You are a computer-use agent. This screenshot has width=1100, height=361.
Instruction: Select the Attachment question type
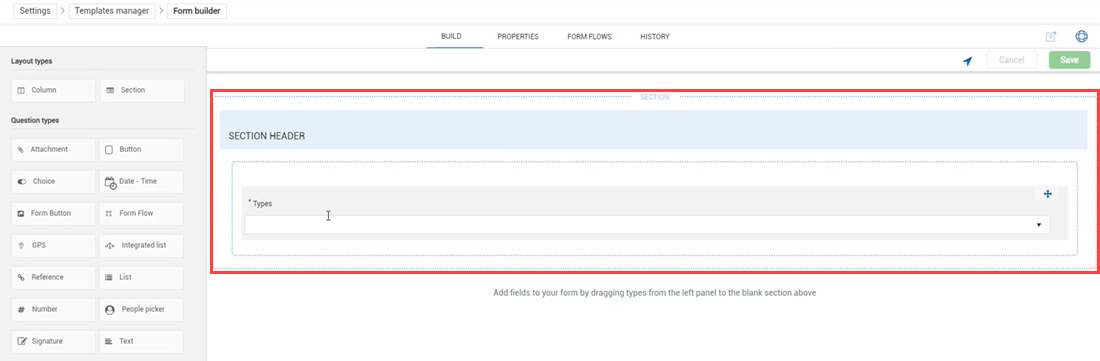(53, 149)
